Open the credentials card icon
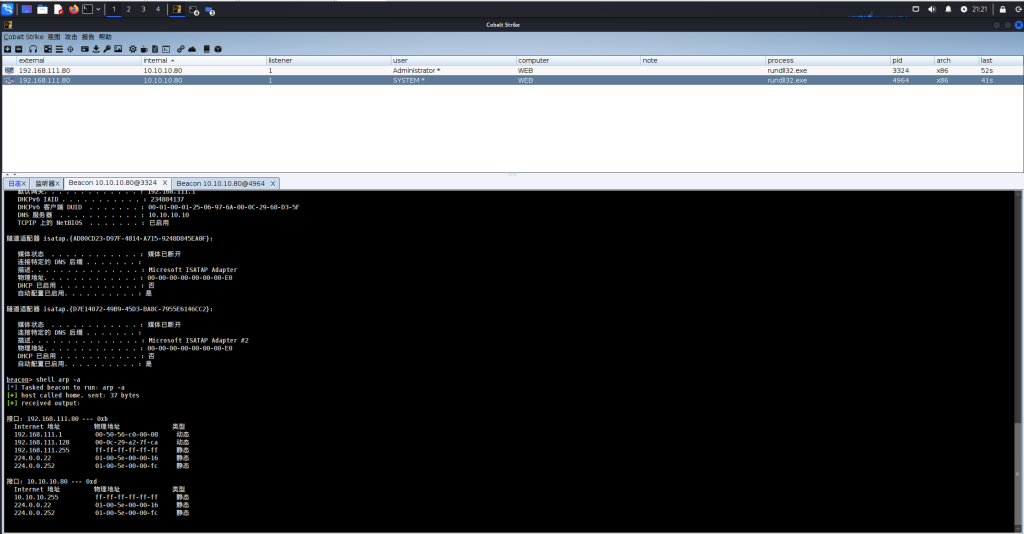The width and height of the screenshot is (1024, 534). (x=85, y=49)
